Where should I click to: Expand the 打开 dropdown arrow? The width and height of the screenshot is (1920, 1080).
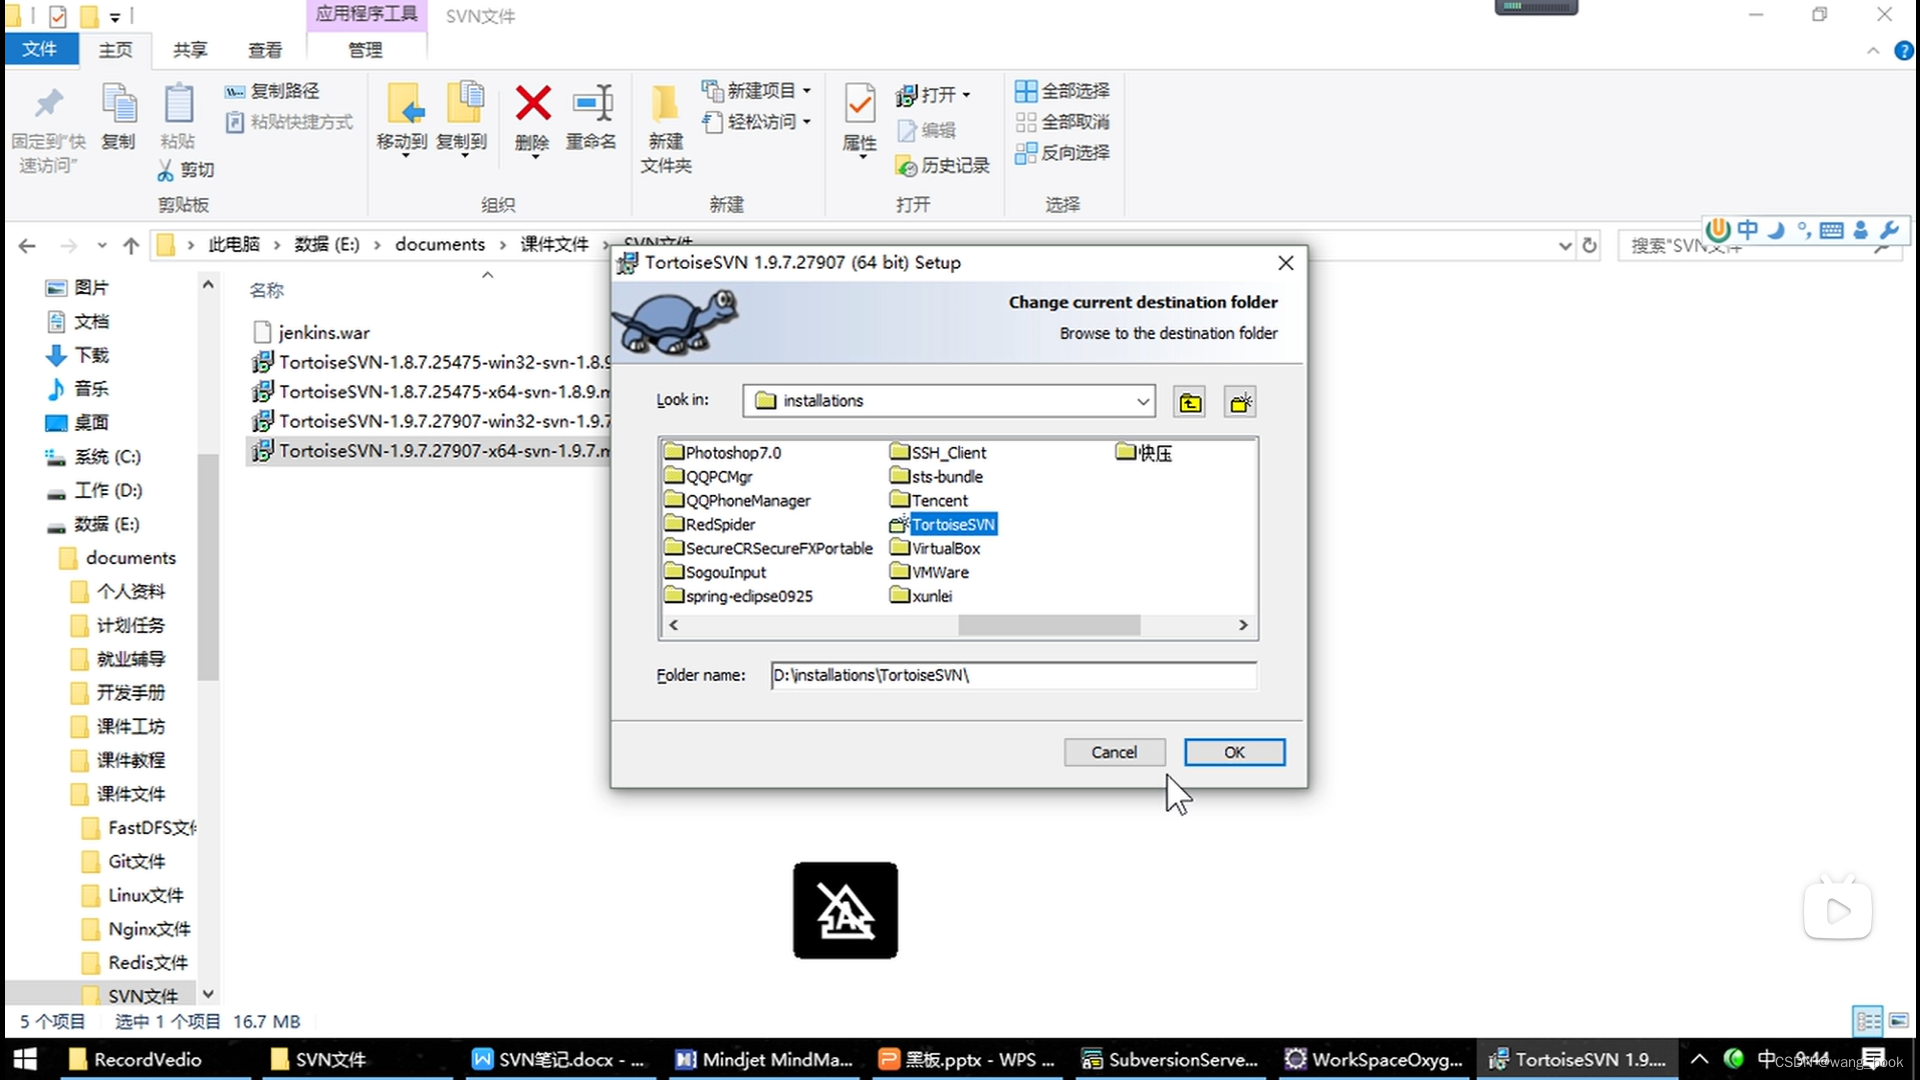click(966, 95)
